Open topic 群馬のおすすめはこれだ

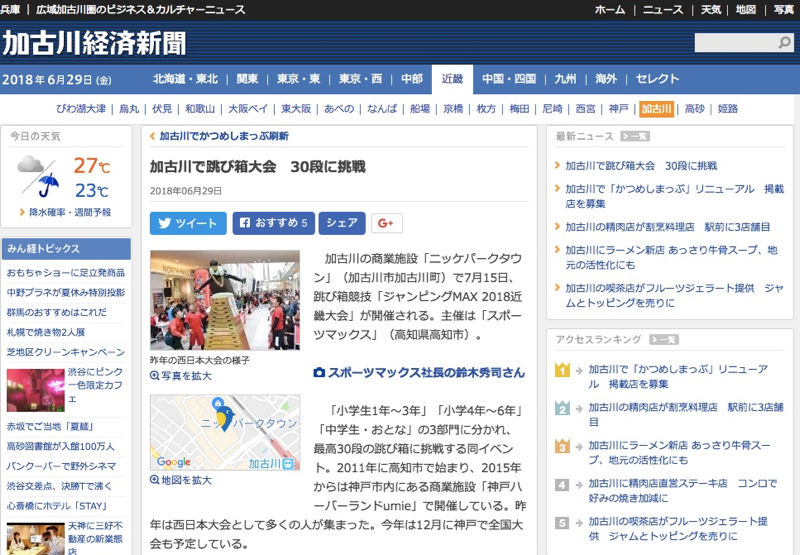tap(57, 312)
